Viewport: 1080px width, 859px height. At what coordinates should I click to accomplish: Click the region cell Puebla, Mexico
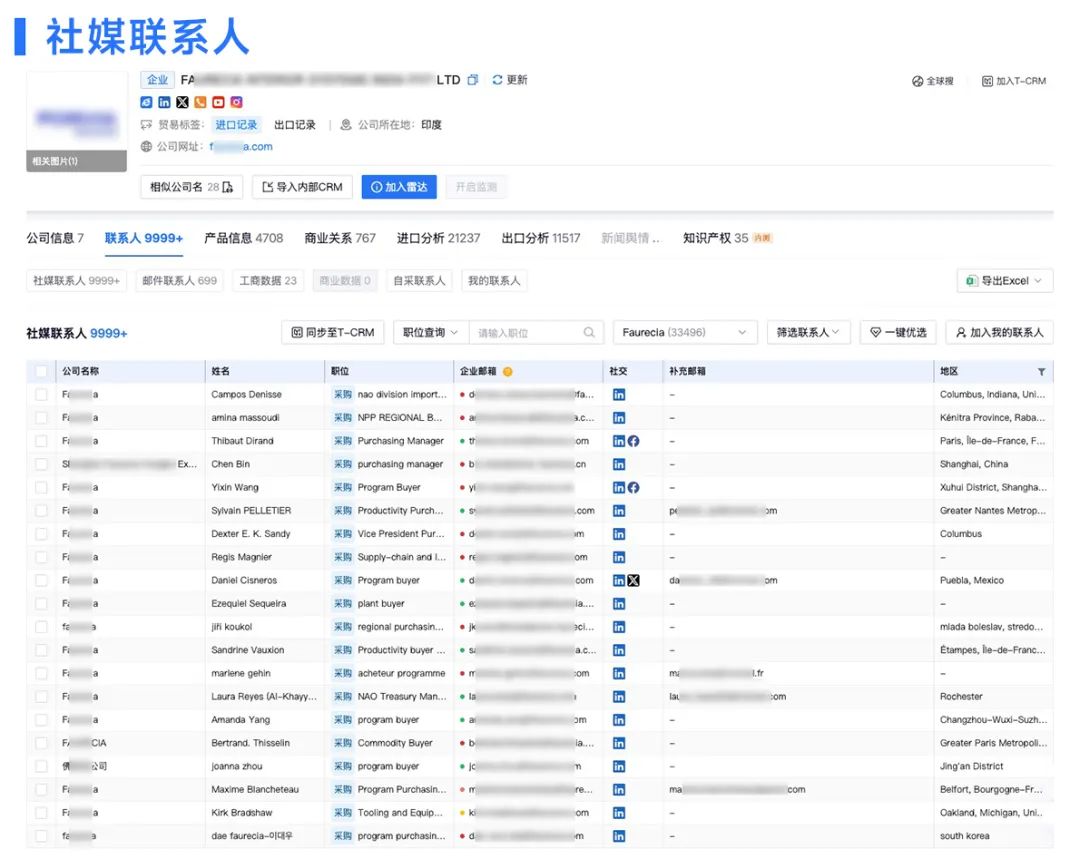point(972,581)
